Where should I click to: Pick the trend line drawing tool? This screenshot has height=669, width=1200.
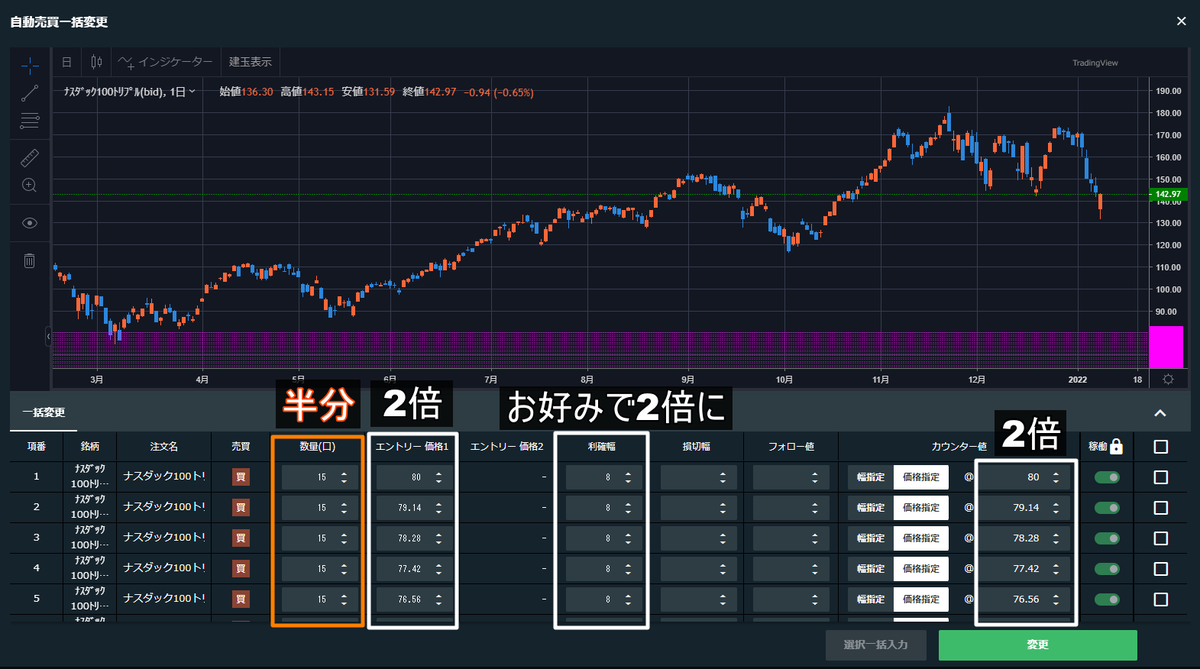(x=30, y=93)
